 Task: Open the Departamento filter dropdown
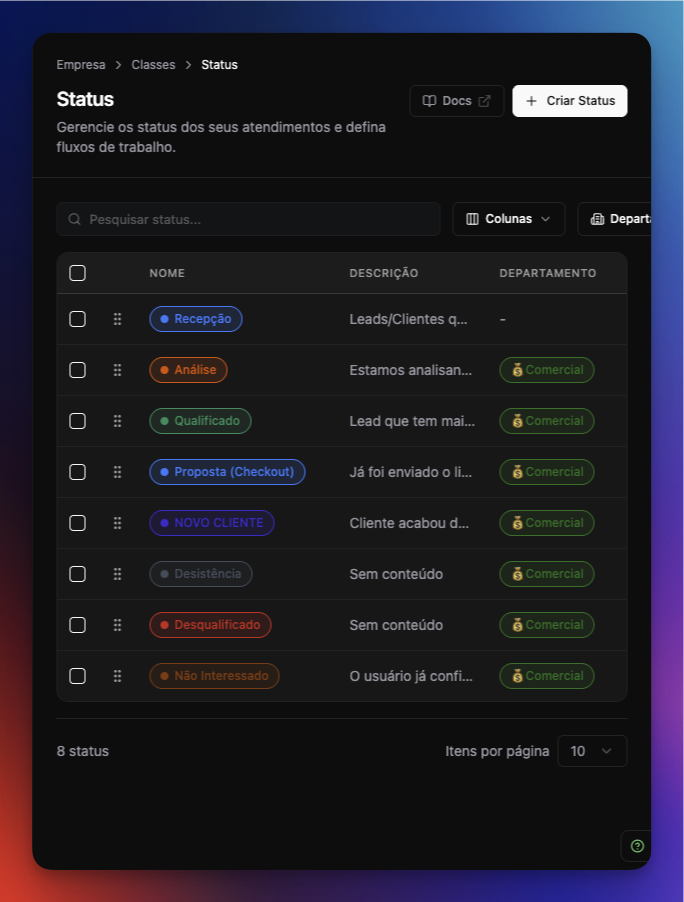coord(614,219)
